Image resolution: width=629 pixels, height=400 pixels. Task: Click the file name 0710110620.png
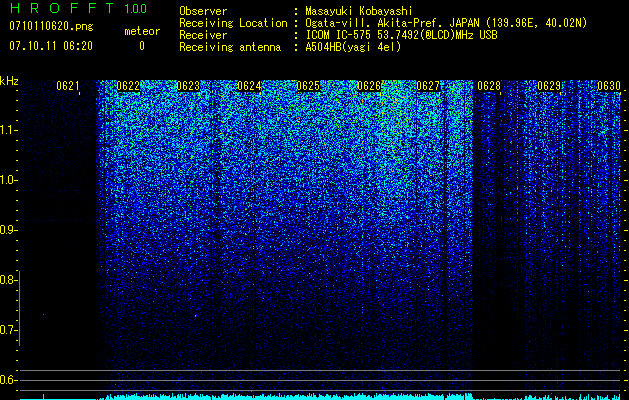(51, 27)
